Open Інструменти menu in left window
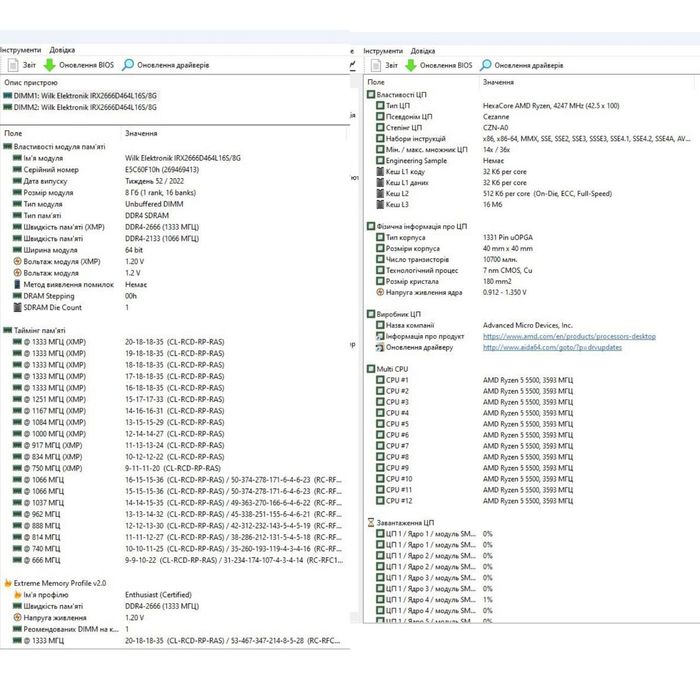The image size is (700, 700). point(20,50)
